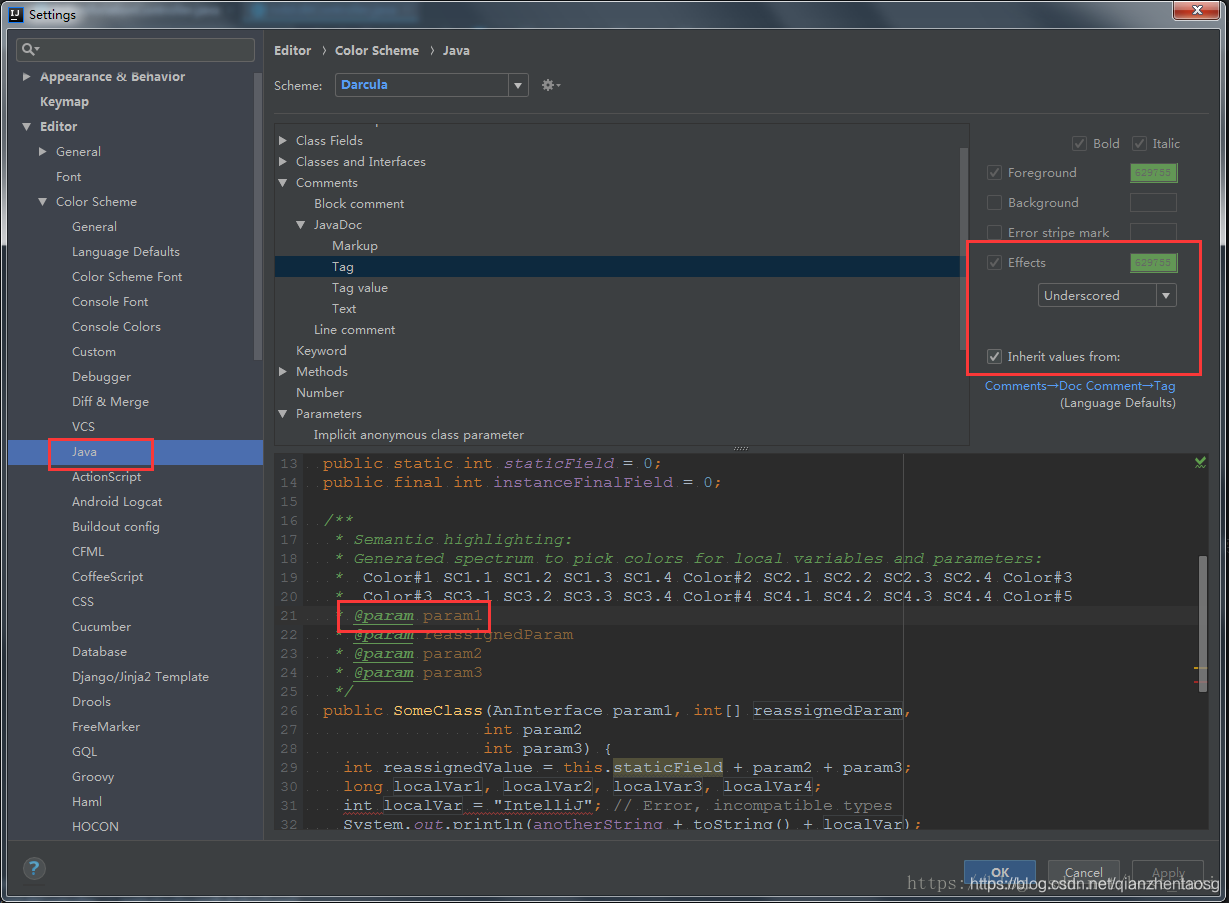Viewport: 1229px width, 903px height.
Task: Select Number attribute
Action: tap(320, 393)
